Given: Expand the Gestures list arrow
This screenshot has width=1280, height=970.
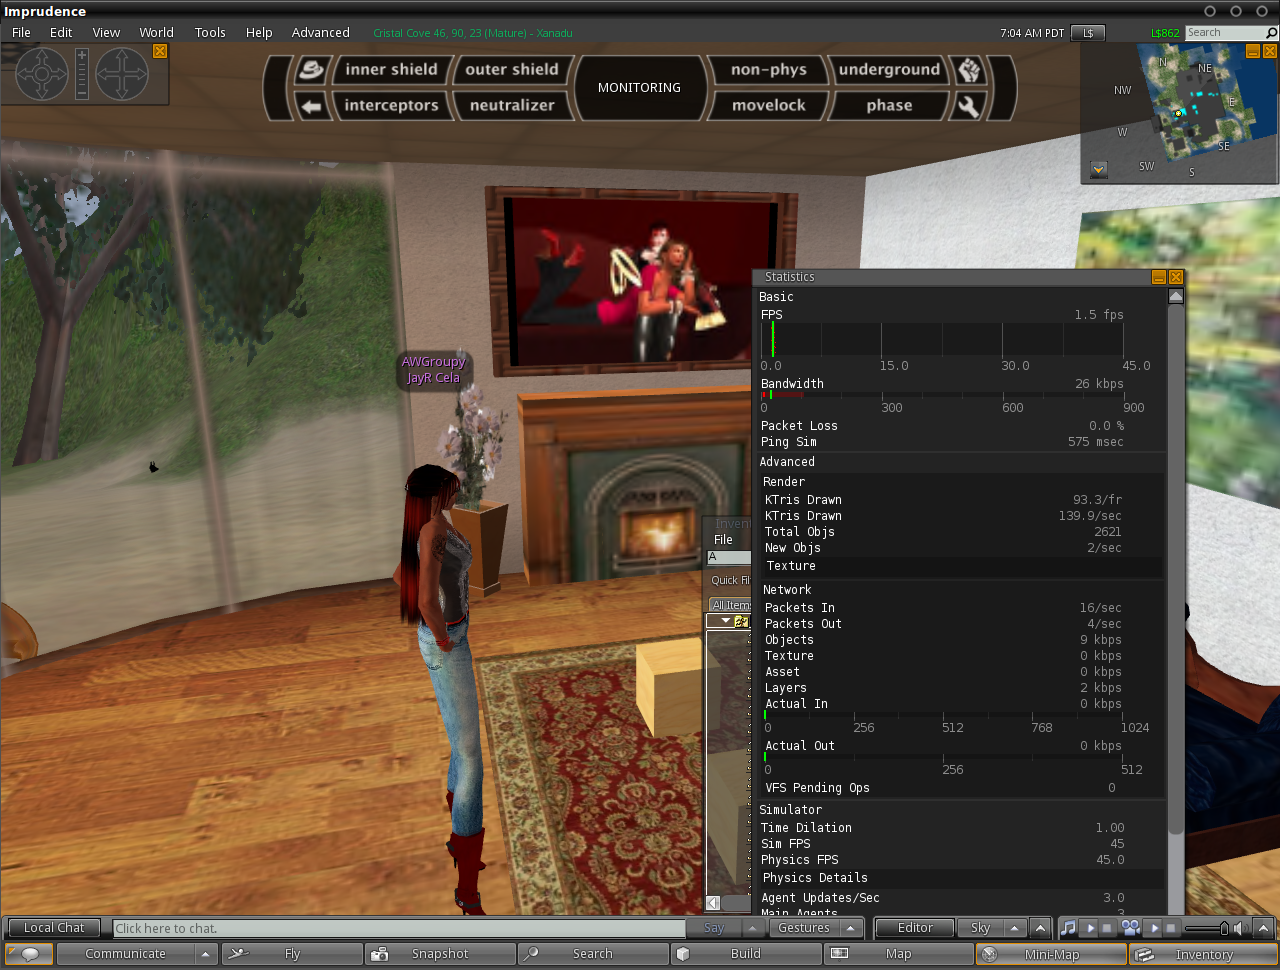Looking at the screenshot, I should tap(851, 928).
